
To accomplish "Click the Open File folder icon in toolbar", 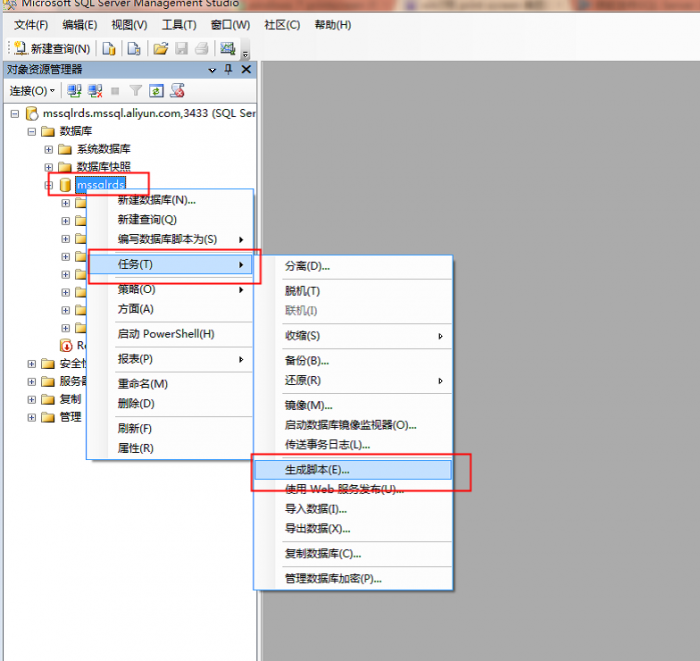I will click(161, 48).
